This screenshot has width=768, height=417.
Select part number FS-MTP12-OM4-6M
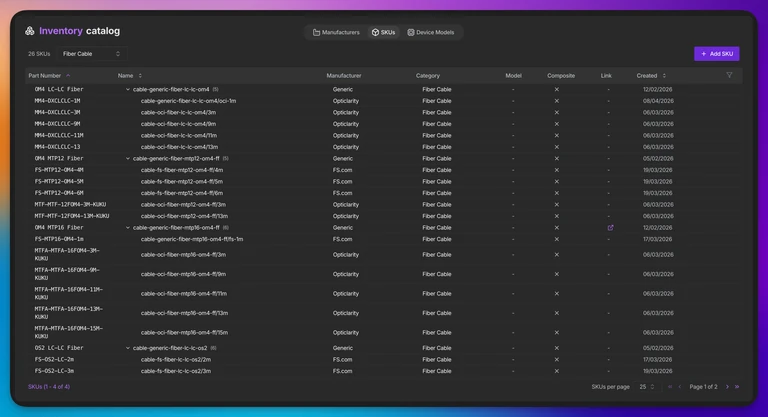(x=59, y=193)
